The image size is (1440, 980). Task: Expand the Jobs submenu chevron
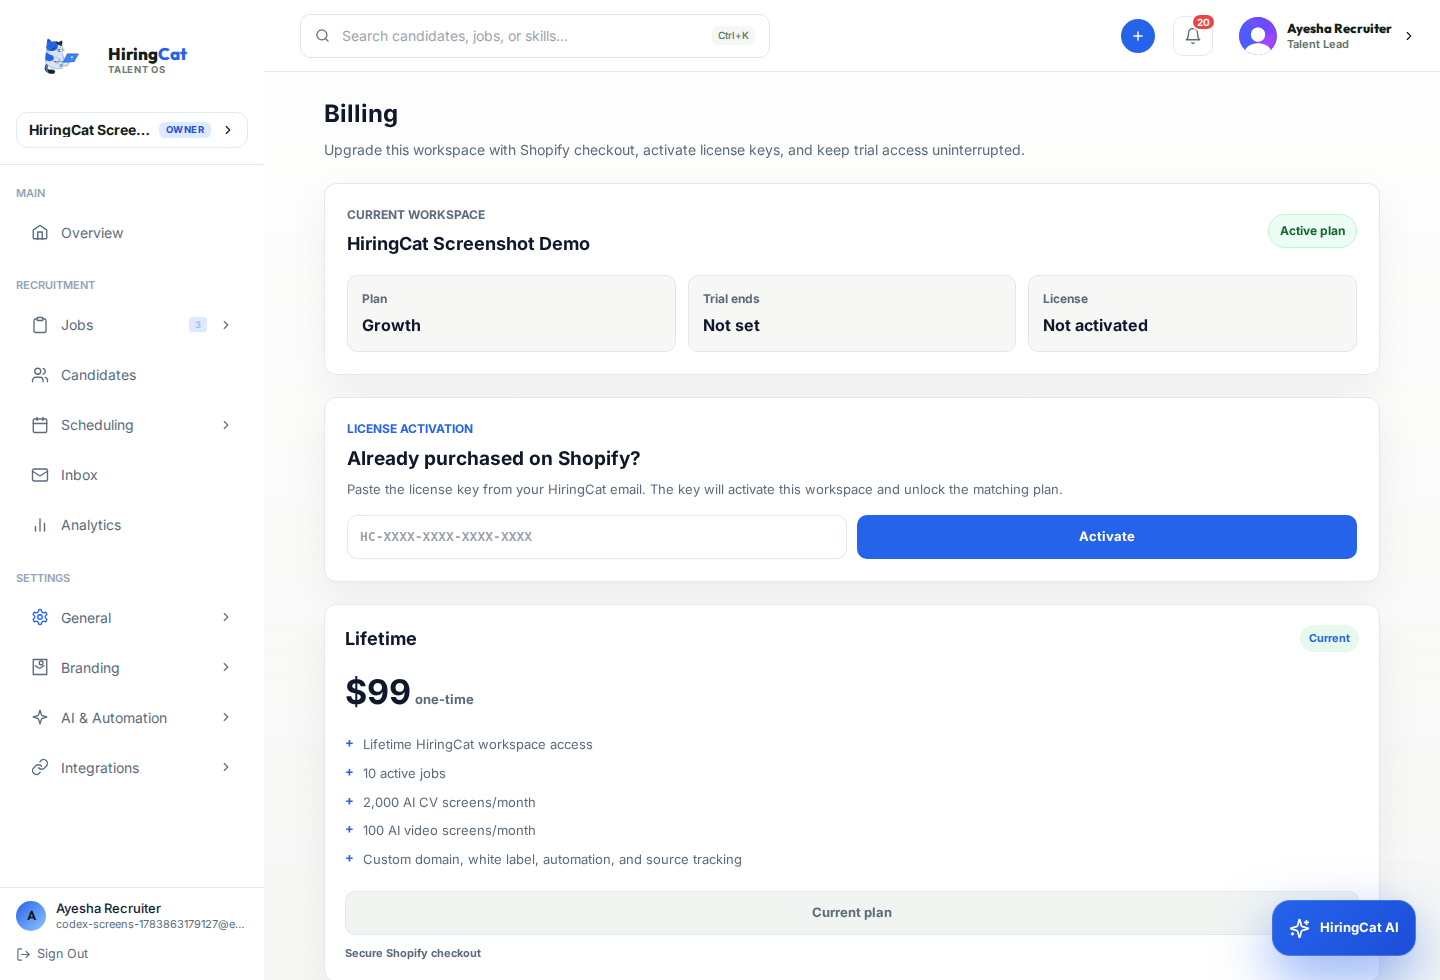point(226,325)
